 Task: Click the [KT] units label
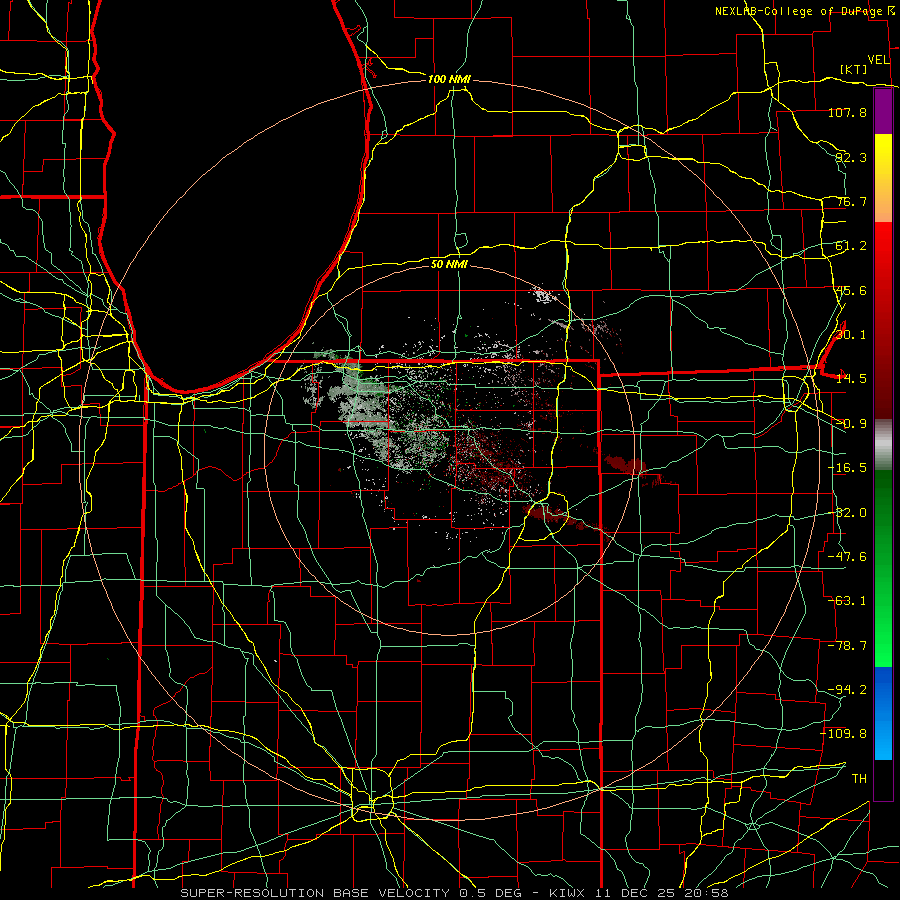[x=854, y=69]
